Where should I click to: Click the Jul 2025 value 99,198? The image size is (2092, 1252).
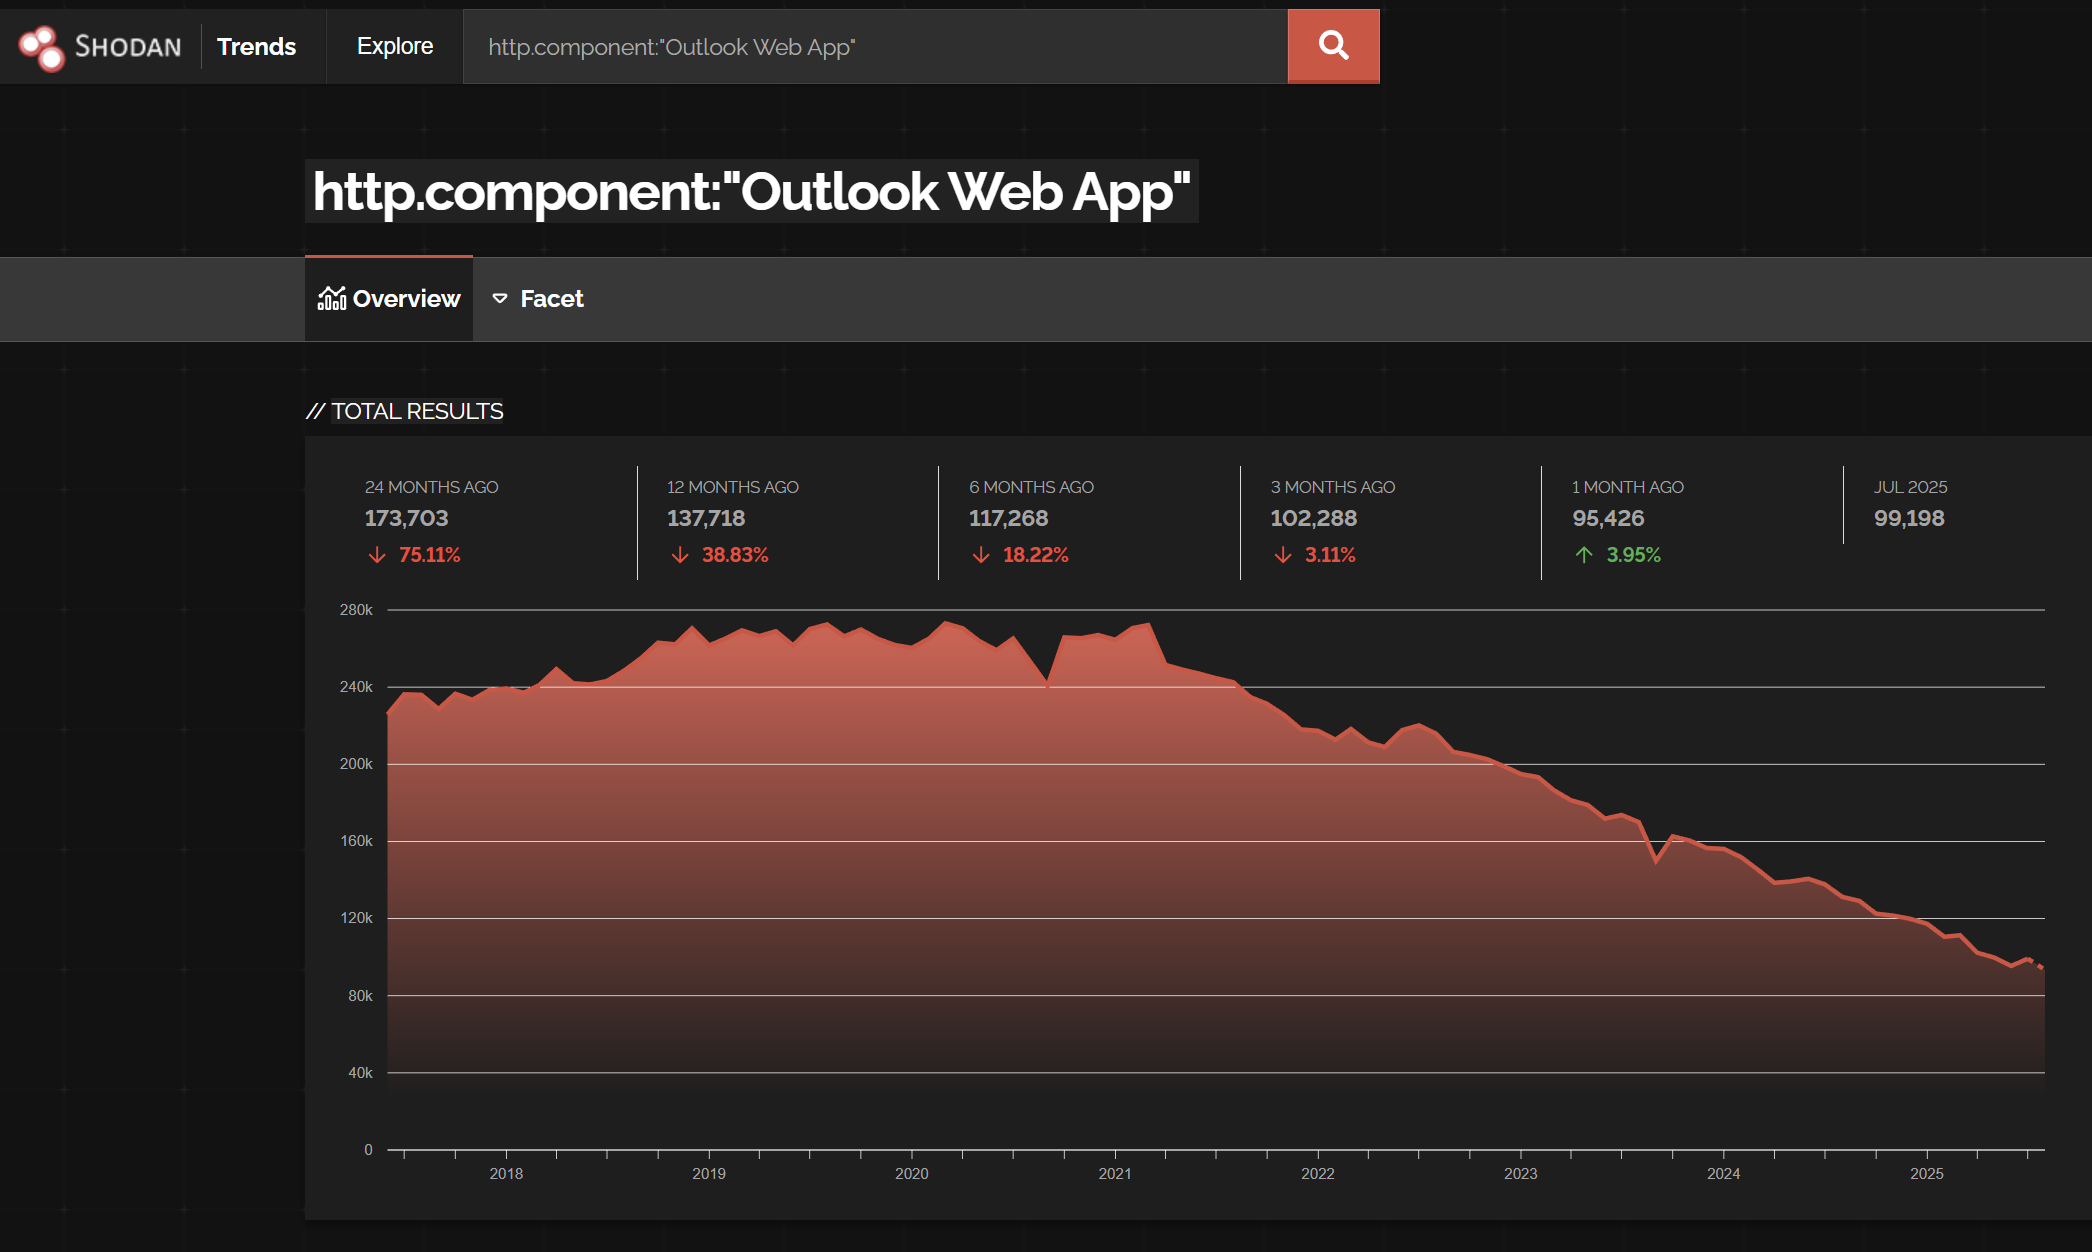pos(1909,518)
